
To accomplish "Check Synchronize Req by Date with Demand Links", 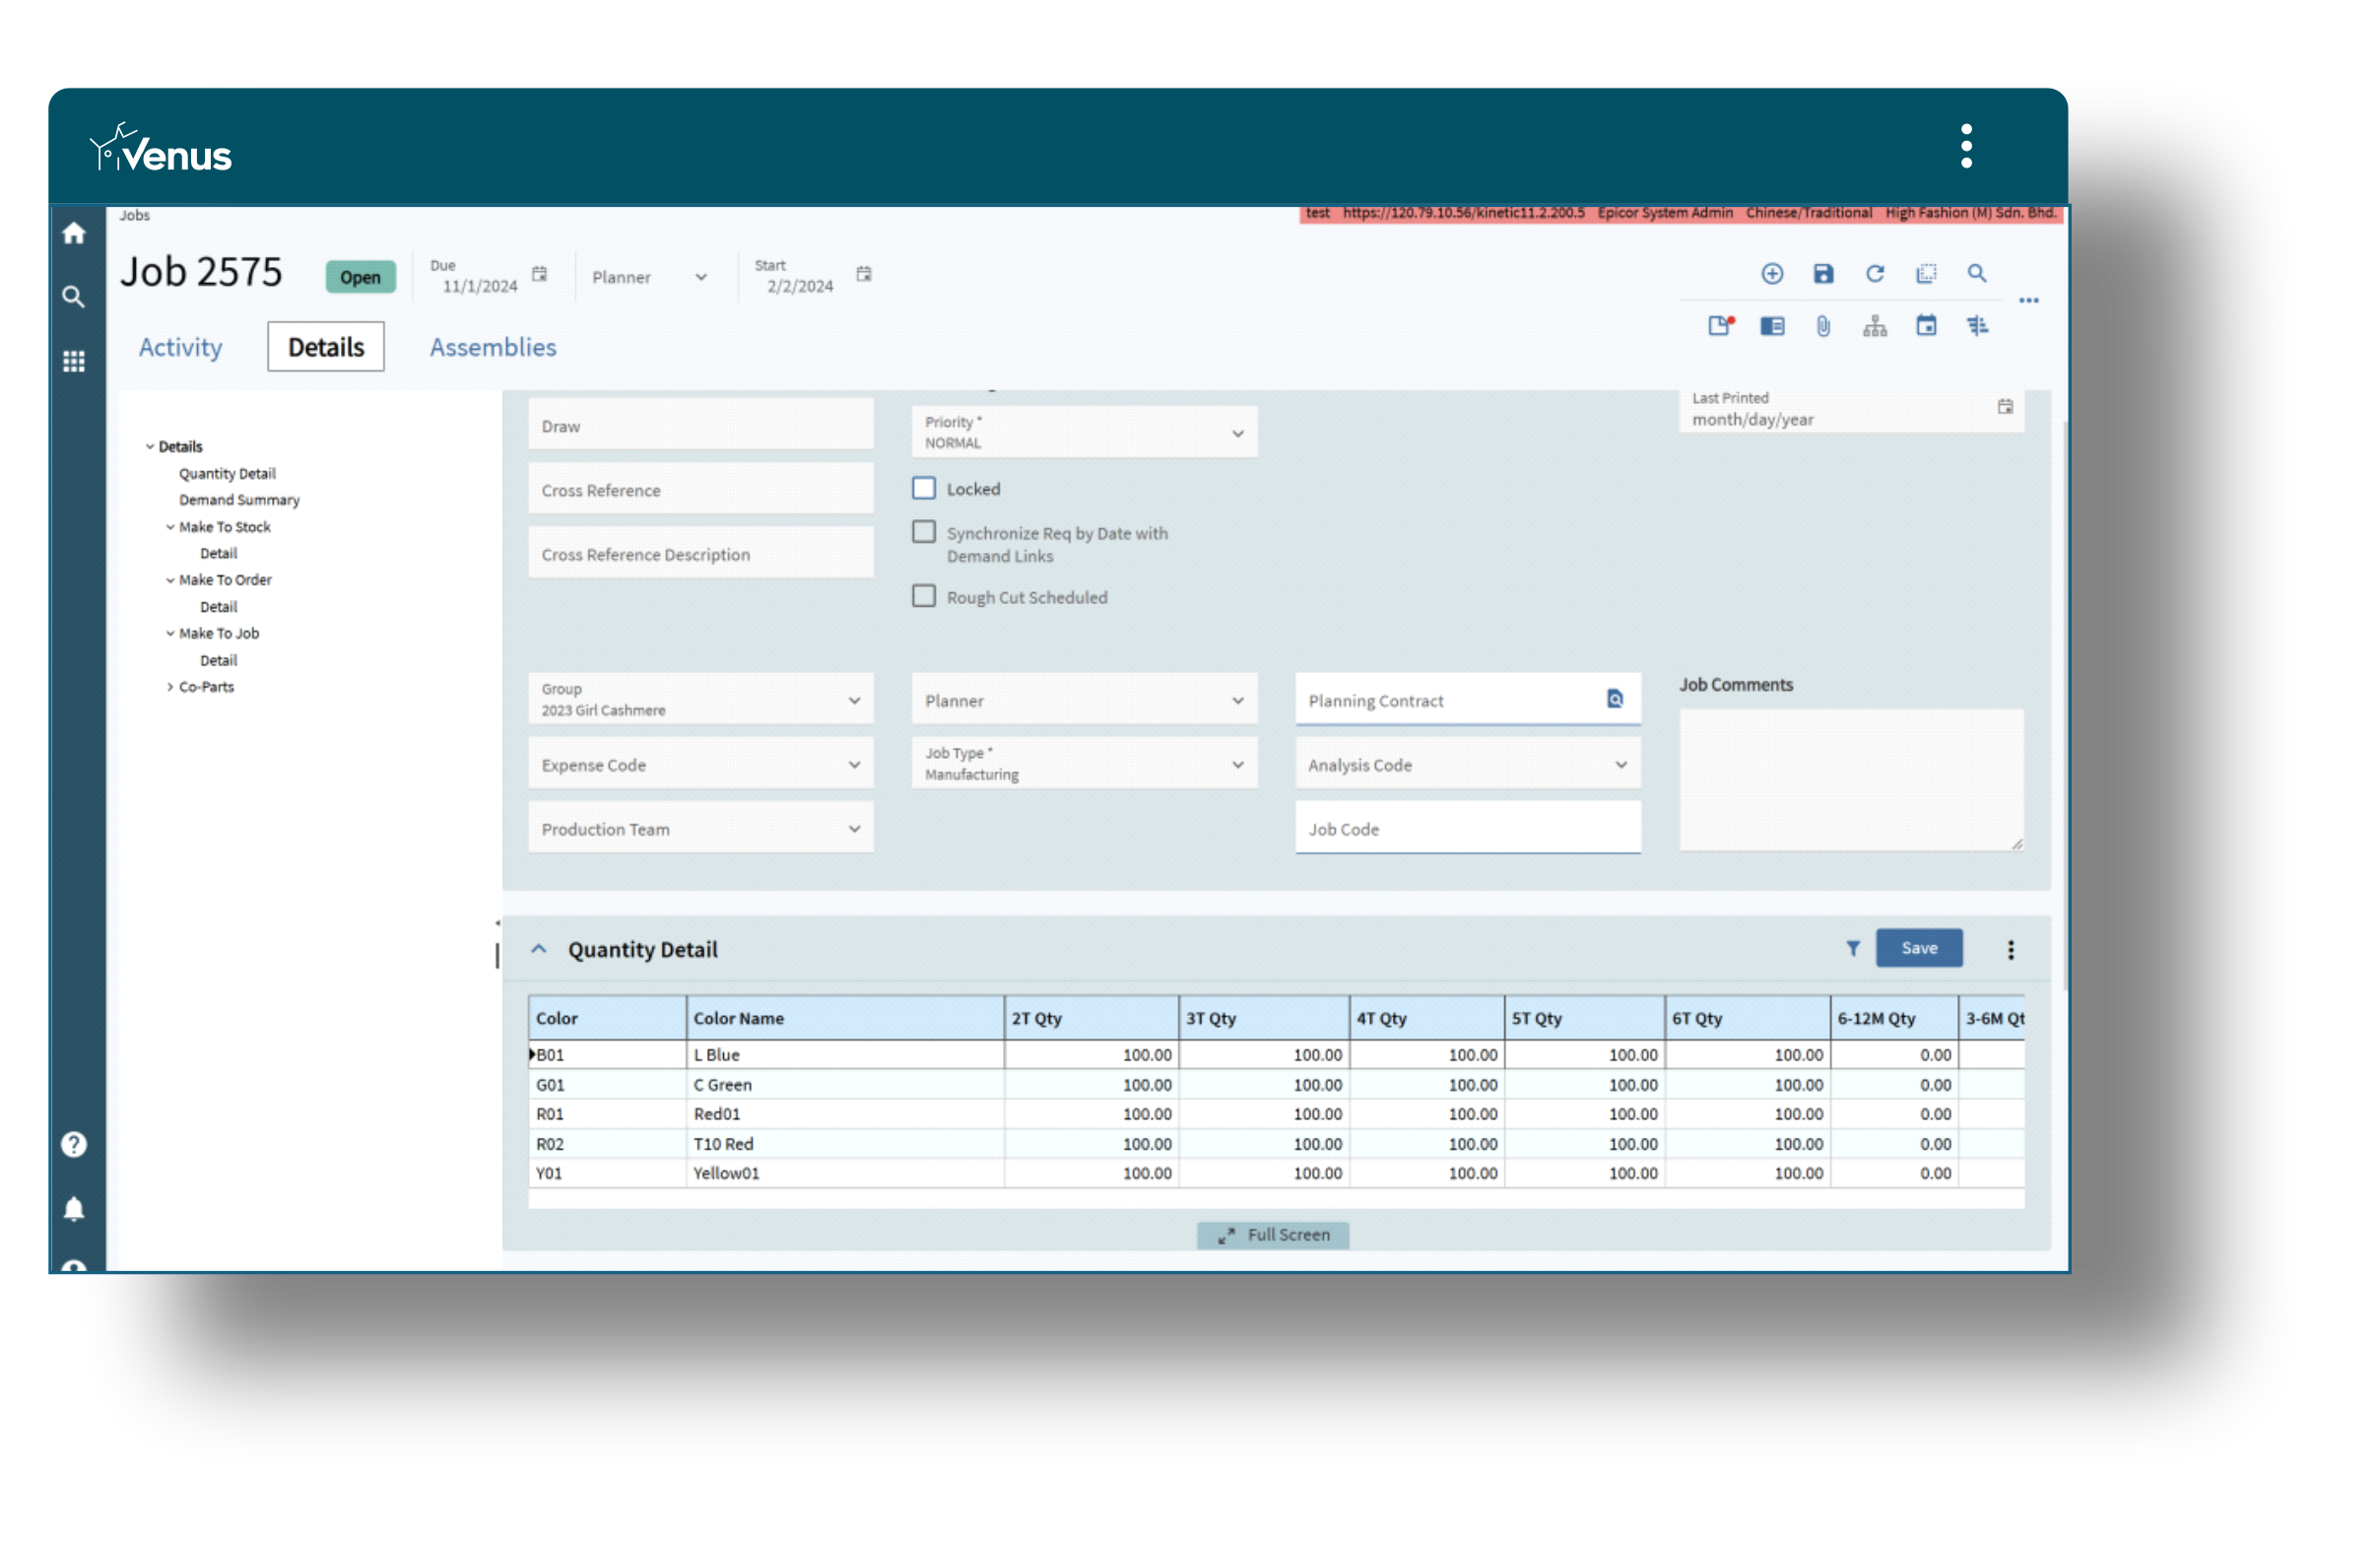I will tap(923, 532).
